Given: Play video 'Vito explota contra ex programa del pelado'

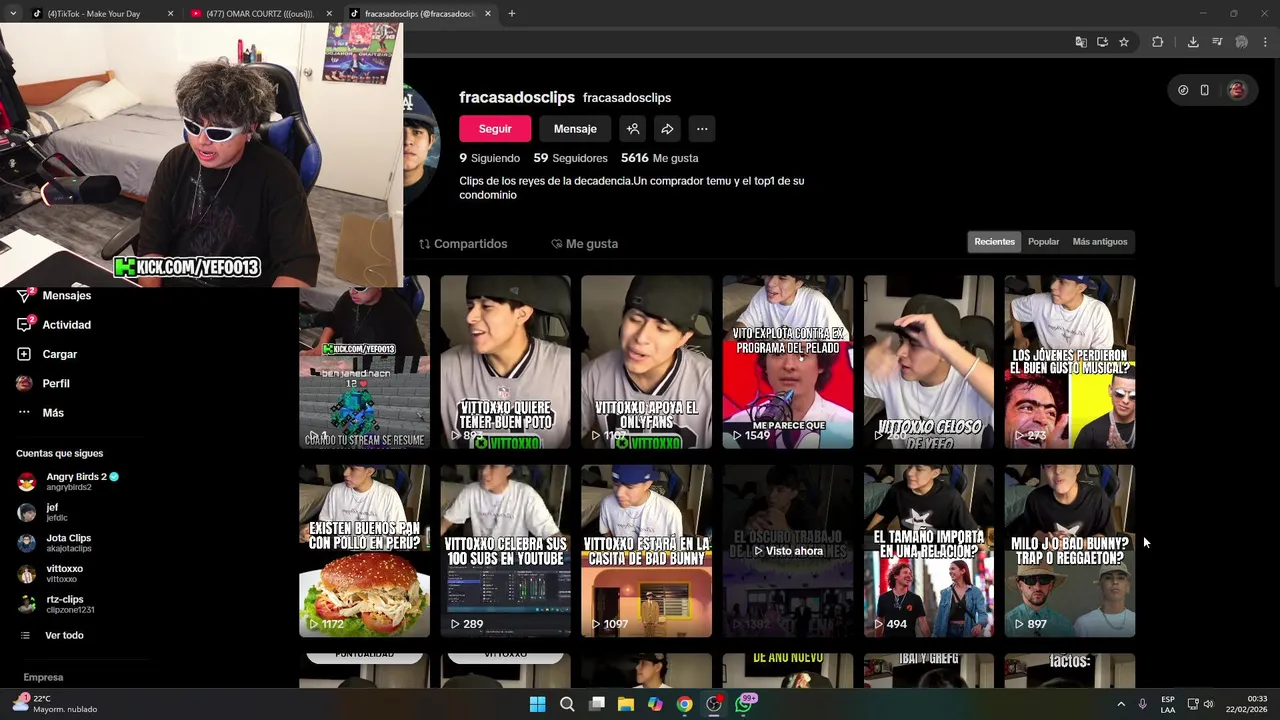Looking at the screenshot, I should pyautogui.click(x=788, y=362).
